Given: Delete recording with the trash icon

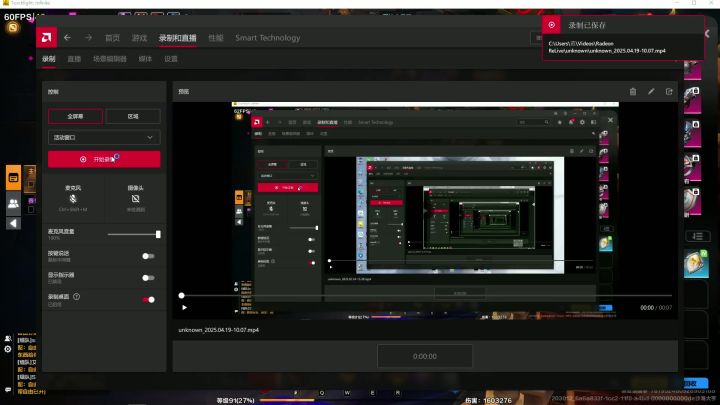Looking at the screenshot, I should pyautogui.click(x=633, y=92).
